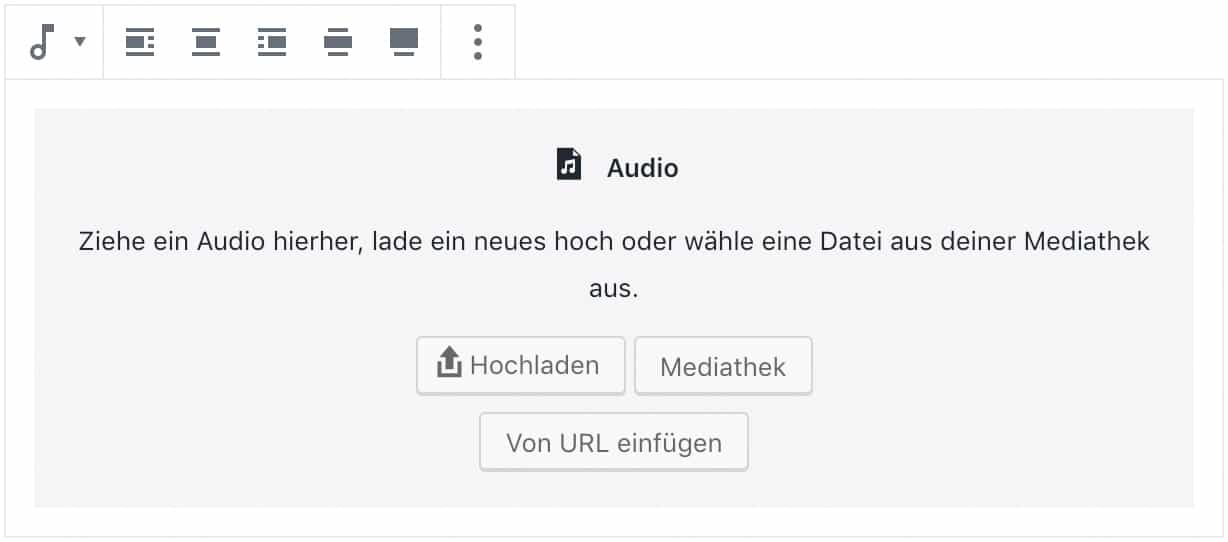Image resolution: width=1228 pixels, height=542 pixels.
Task: Click the 'Ziehe ein Audio hierher' instruction text
Action: [614, 265]
